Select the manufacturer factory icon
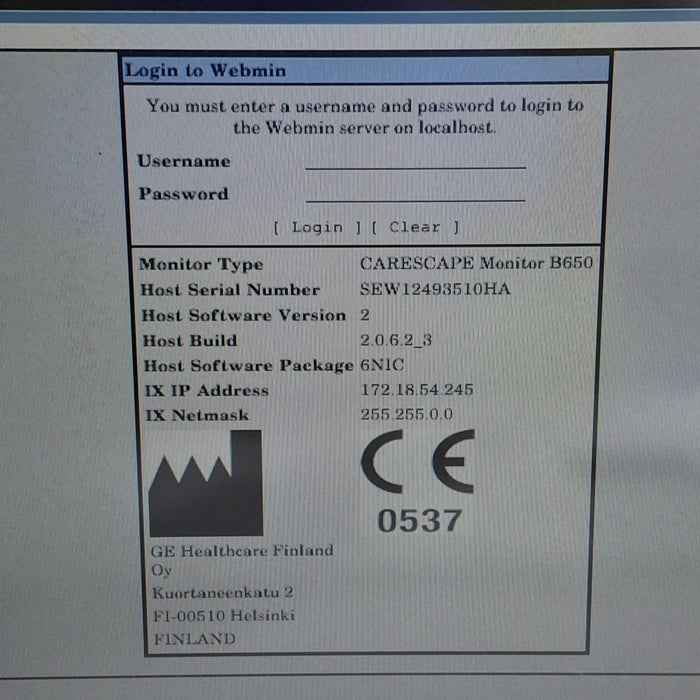 point(206,483)
